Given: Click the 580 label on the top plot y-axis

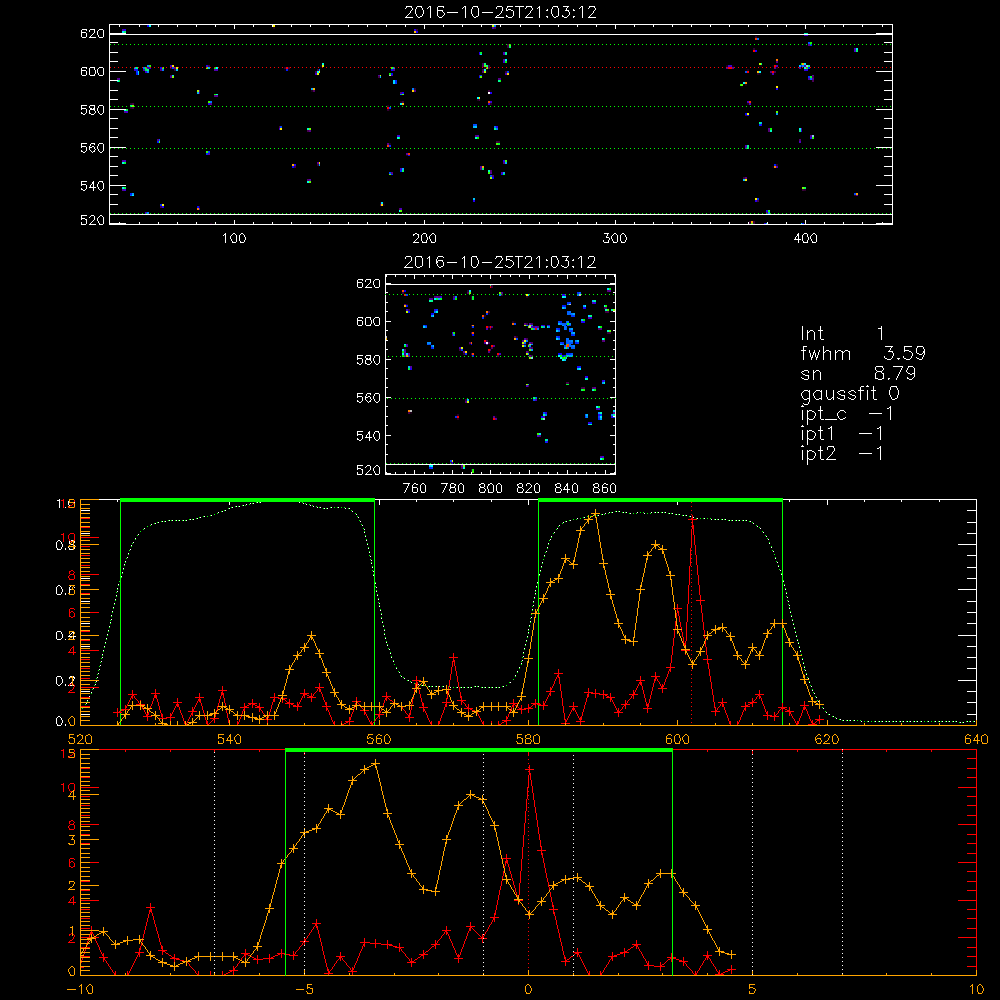Looking at the screenshot, I should coord(92,110).
